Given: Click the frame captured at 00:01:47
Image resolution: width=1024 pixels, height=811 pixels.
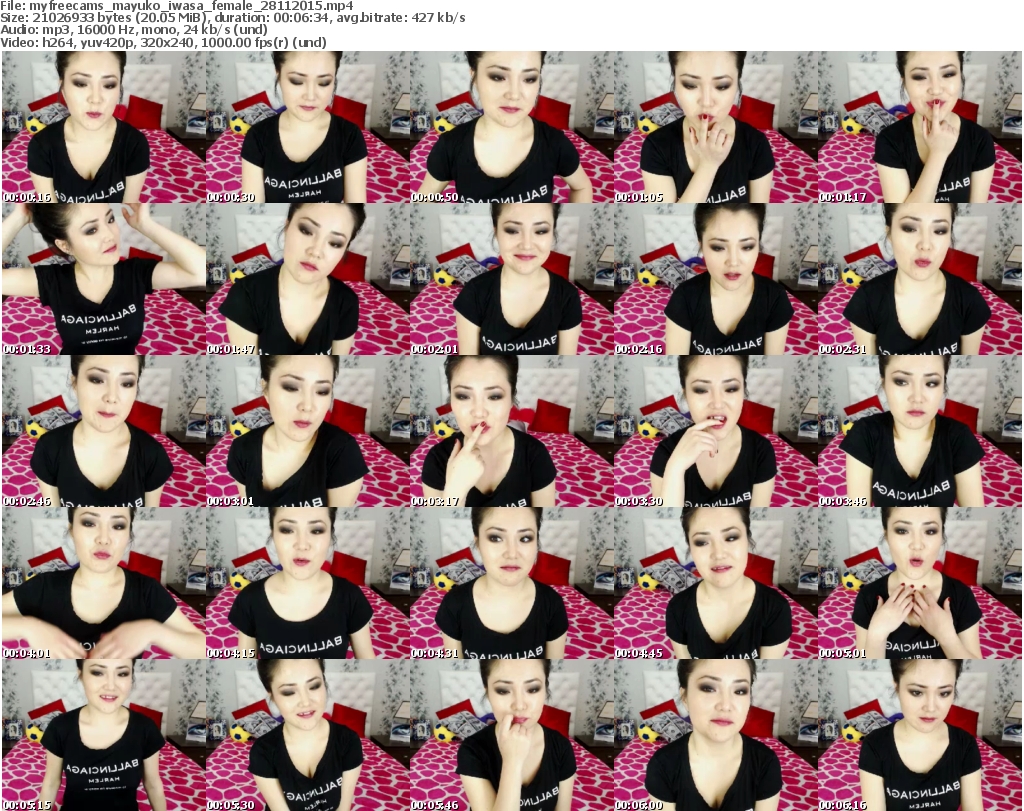Looking at the screenshot, I should point(308,279).
